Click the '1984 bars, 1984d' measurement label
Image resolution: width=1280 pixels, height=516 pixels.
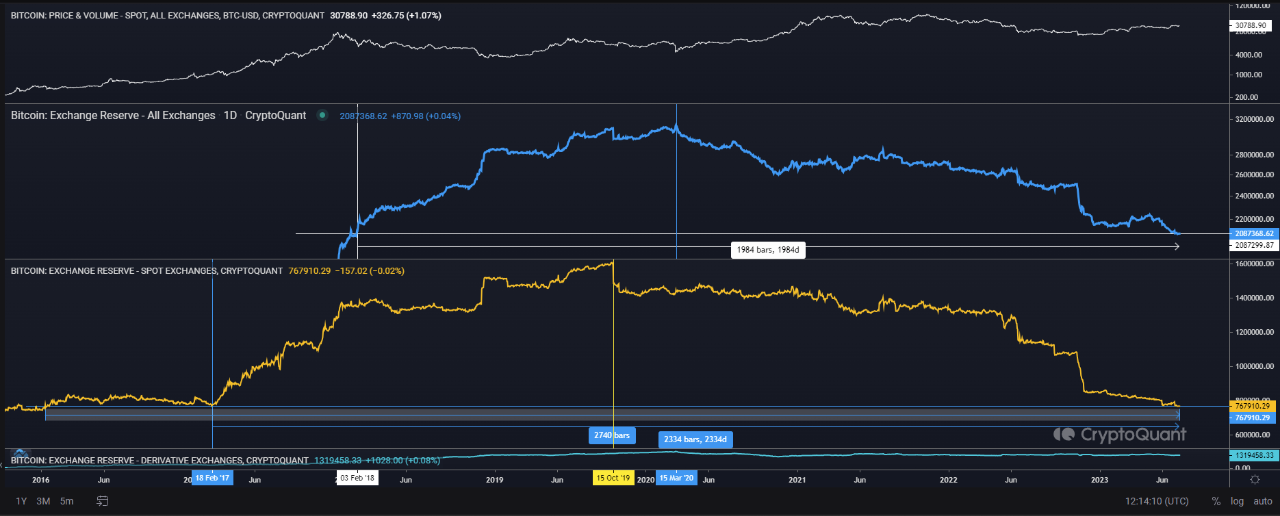768,251
